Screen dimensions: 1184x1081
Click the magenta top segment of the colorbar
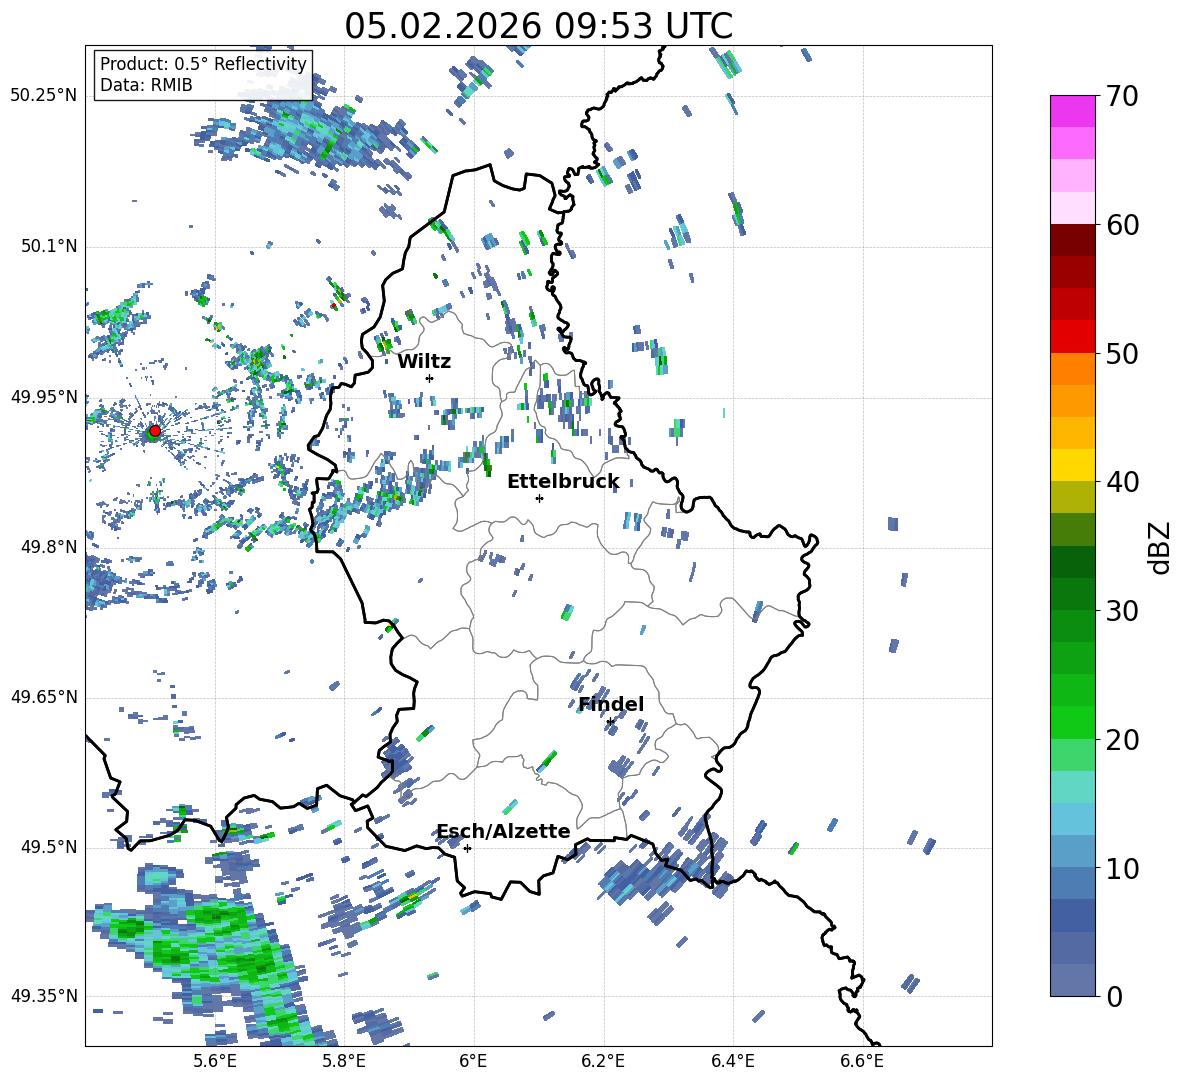click(1072, 111)
